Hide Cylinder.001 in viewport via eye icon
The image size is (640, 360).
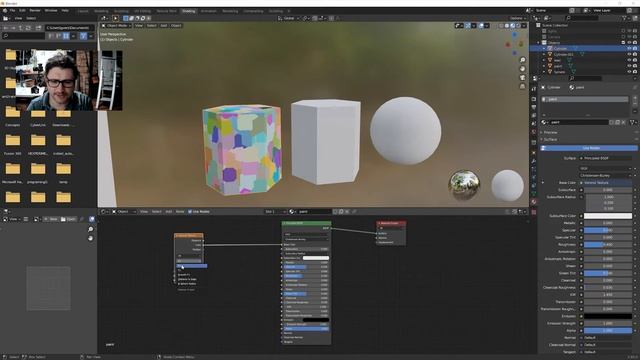tap(629, 54)
